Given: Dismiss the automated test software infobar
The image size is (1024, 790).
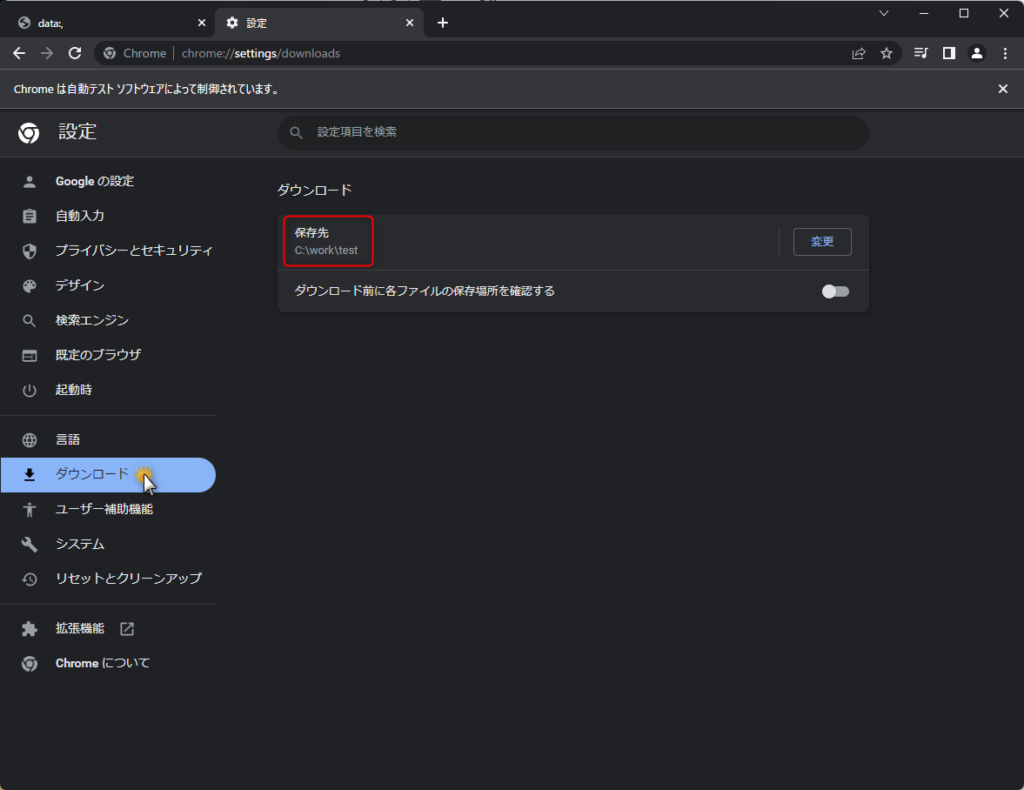Looking at the screenshot, I should coord(1003,89).
